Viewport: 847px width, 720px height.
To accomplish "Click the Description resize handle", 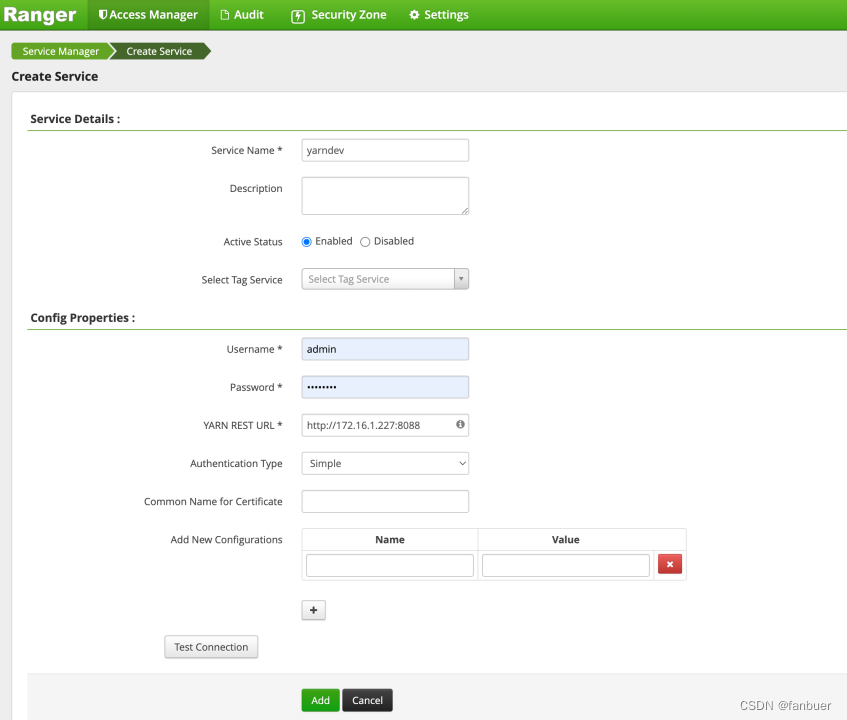I will 465,211.
